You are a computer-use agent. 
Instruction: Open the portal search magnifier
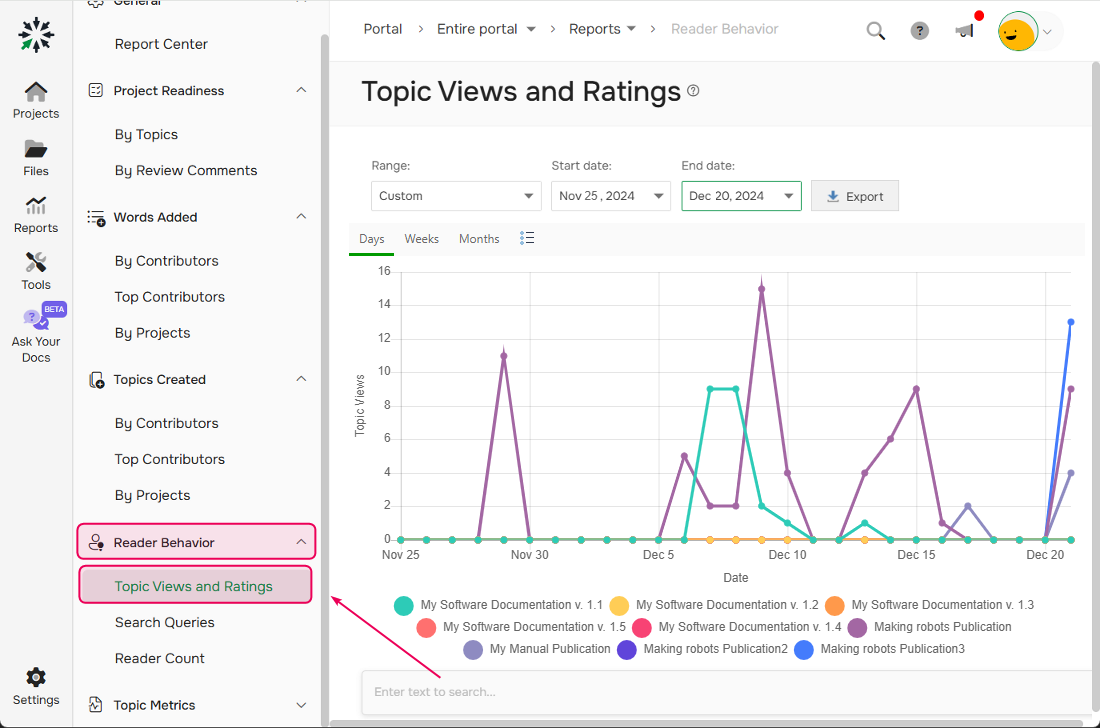pyautogui.click(x=875, y=31)
